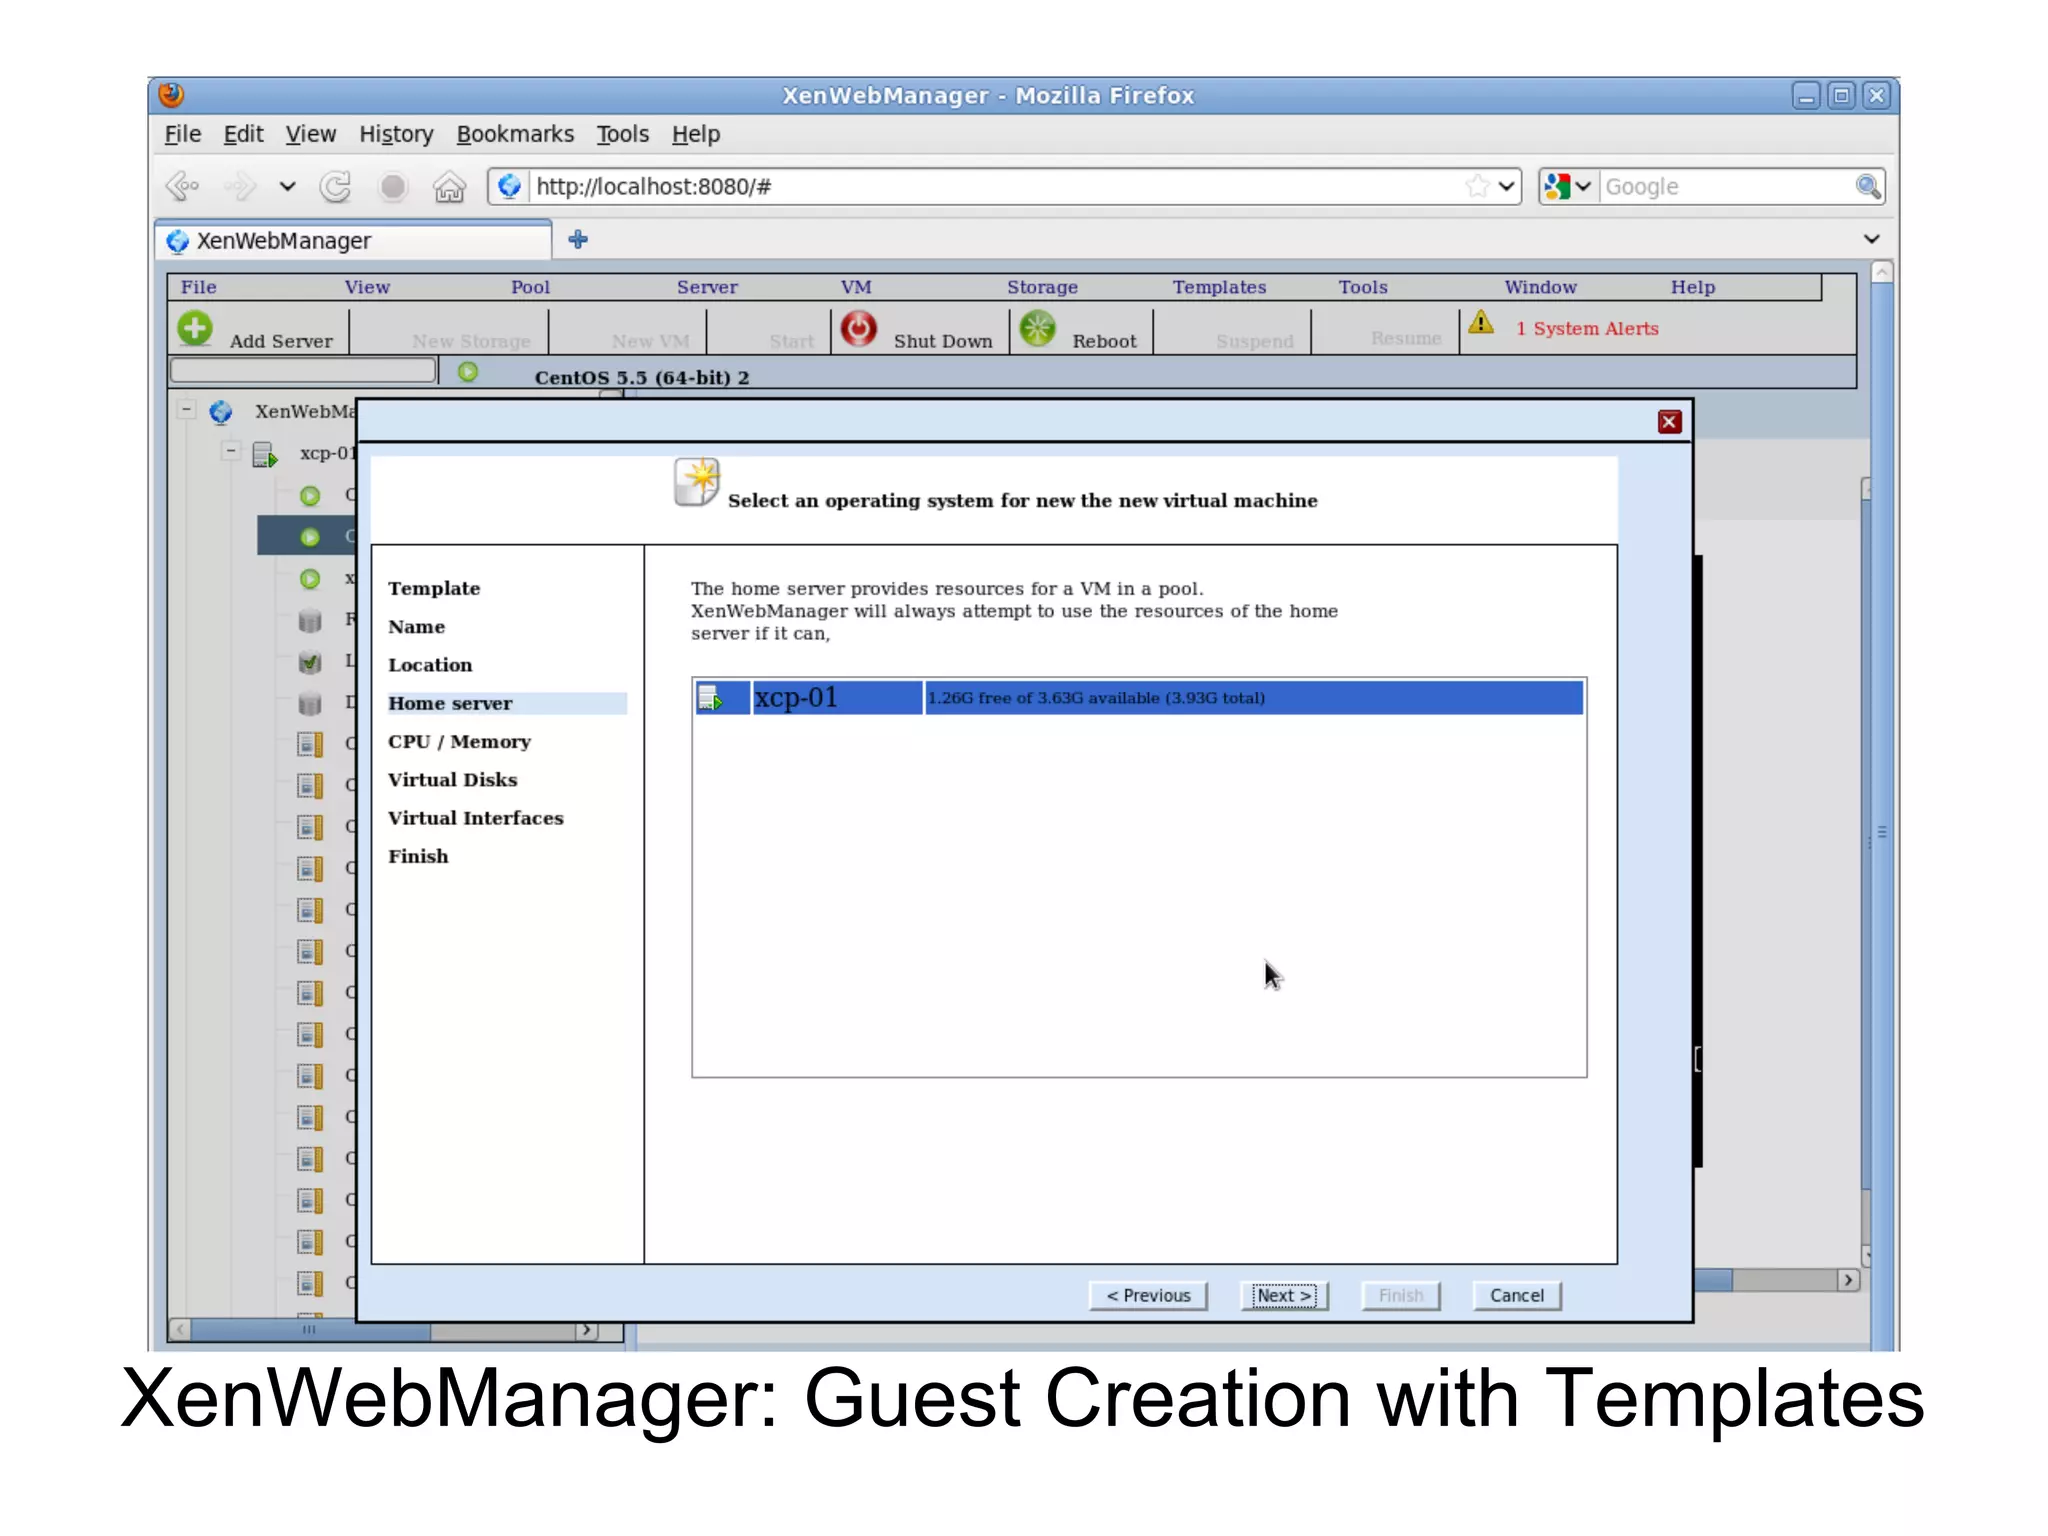Click the Firefox reload button

point(335,187)
